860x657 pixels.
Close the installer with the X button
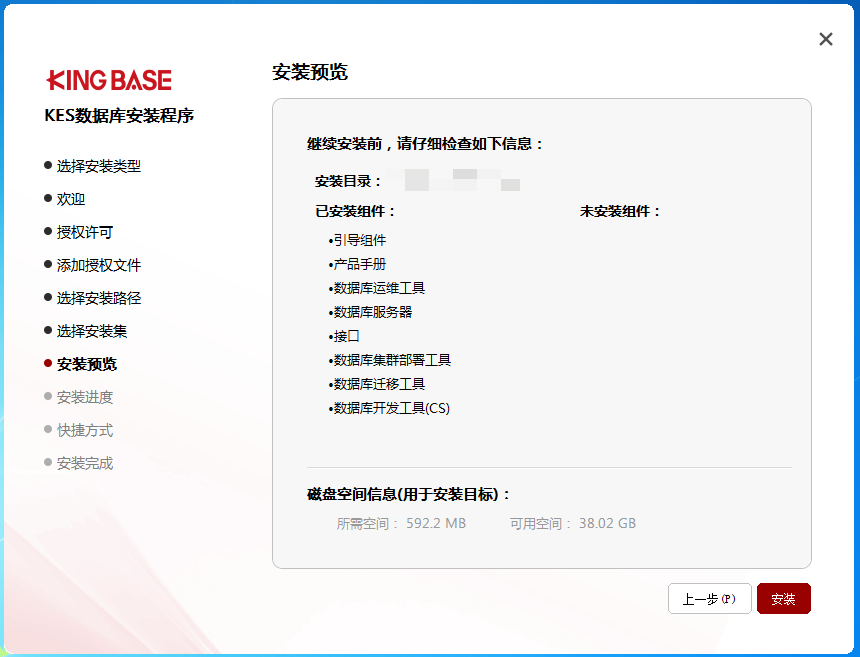tap(825, 39)
